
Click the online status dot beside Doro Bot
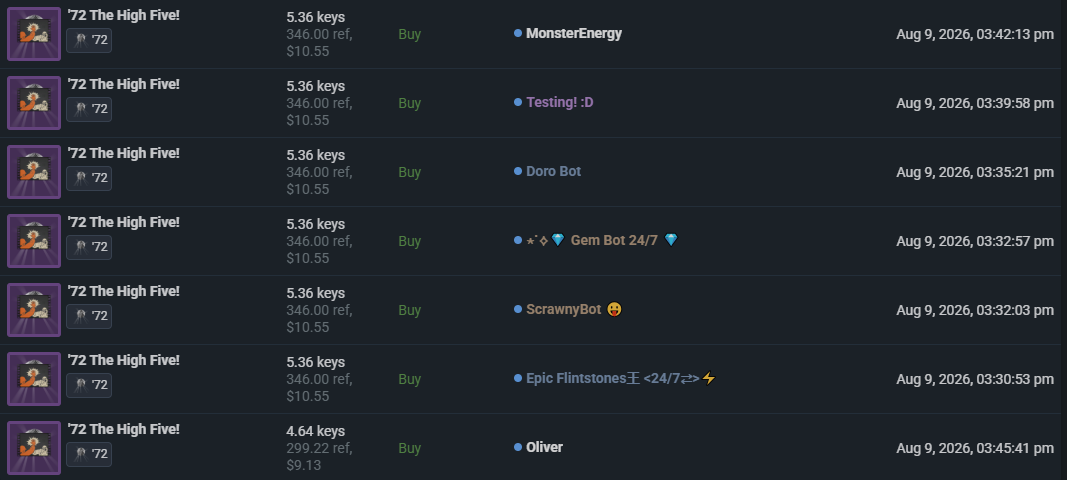[518, 172]
